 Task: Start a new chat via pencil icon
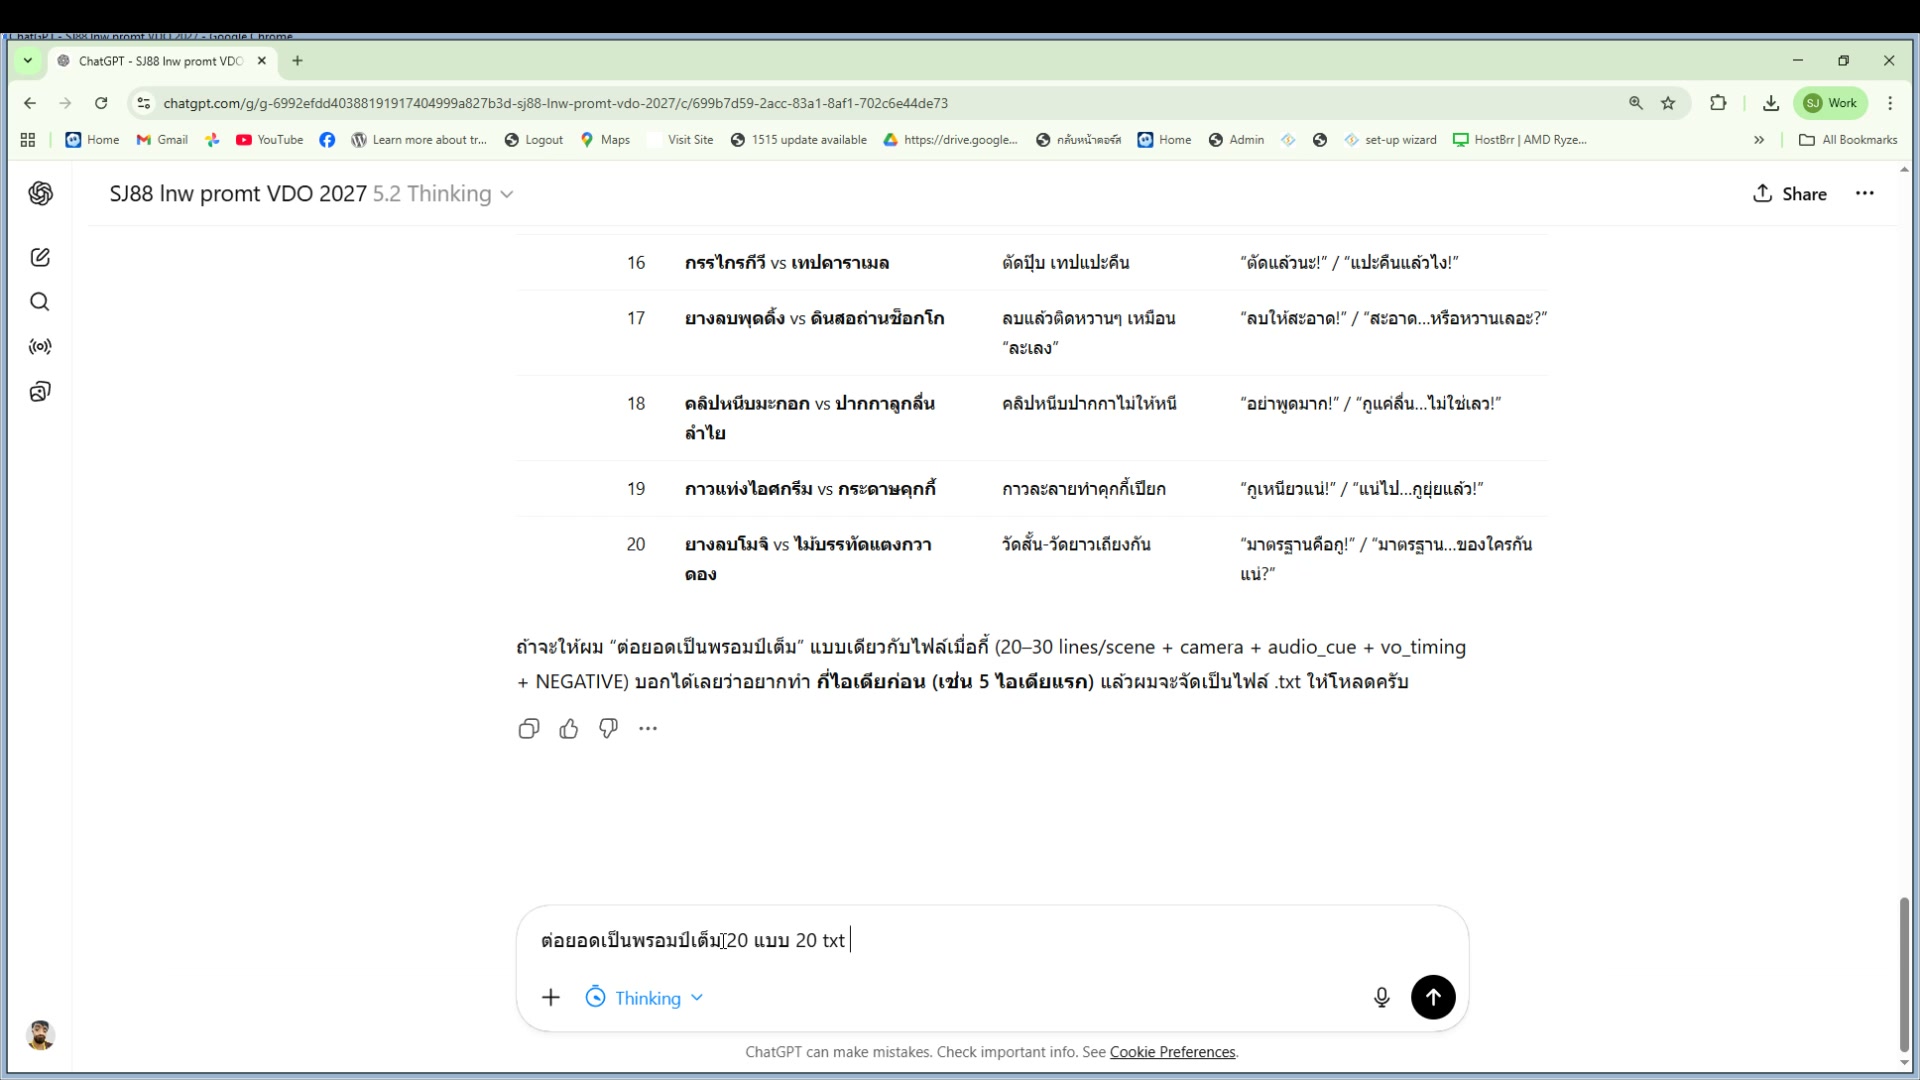click(x=40, y=258)
